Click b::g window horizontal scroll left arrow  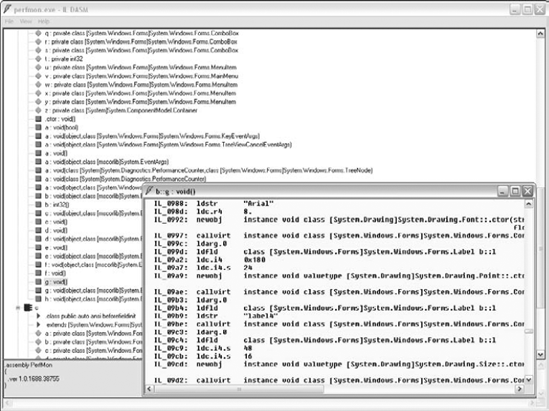pyautogui.click(x=150, y=389)
